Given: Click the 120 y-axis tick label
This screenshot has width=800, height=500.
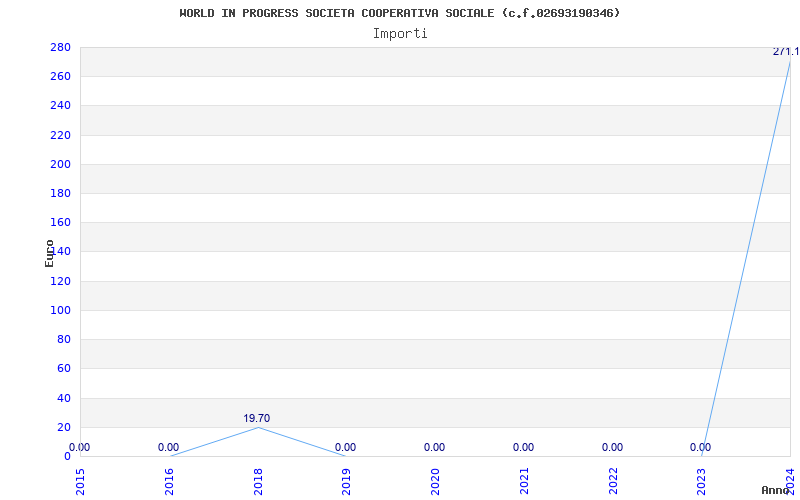Looking at the screenshot, I should (60, 281).
